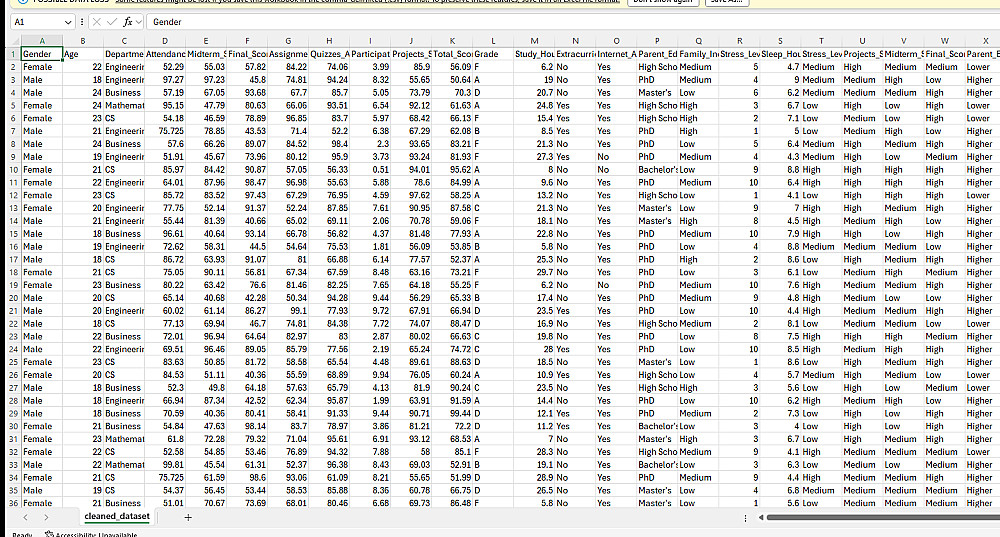Click the accessibility checker icon in status bar
1000x537 pixels.
coord(49,534)
